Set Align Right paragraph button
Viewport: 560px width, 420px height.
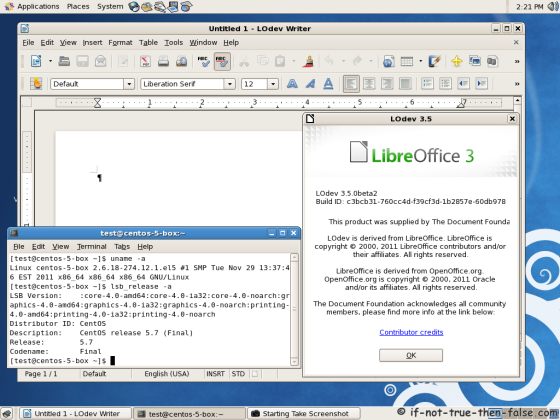tap(387, 84)
